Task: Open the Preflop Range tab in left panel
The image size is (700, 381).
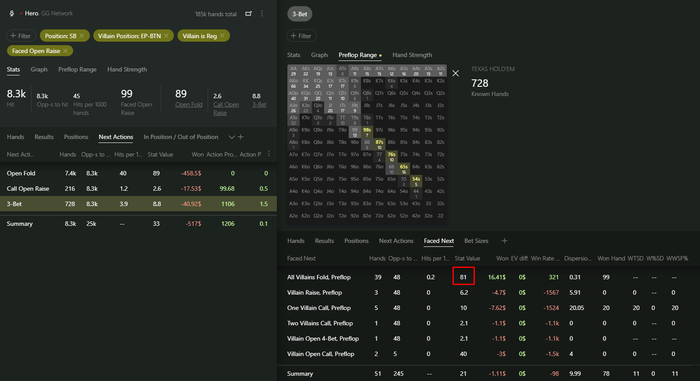Action: 77,70
